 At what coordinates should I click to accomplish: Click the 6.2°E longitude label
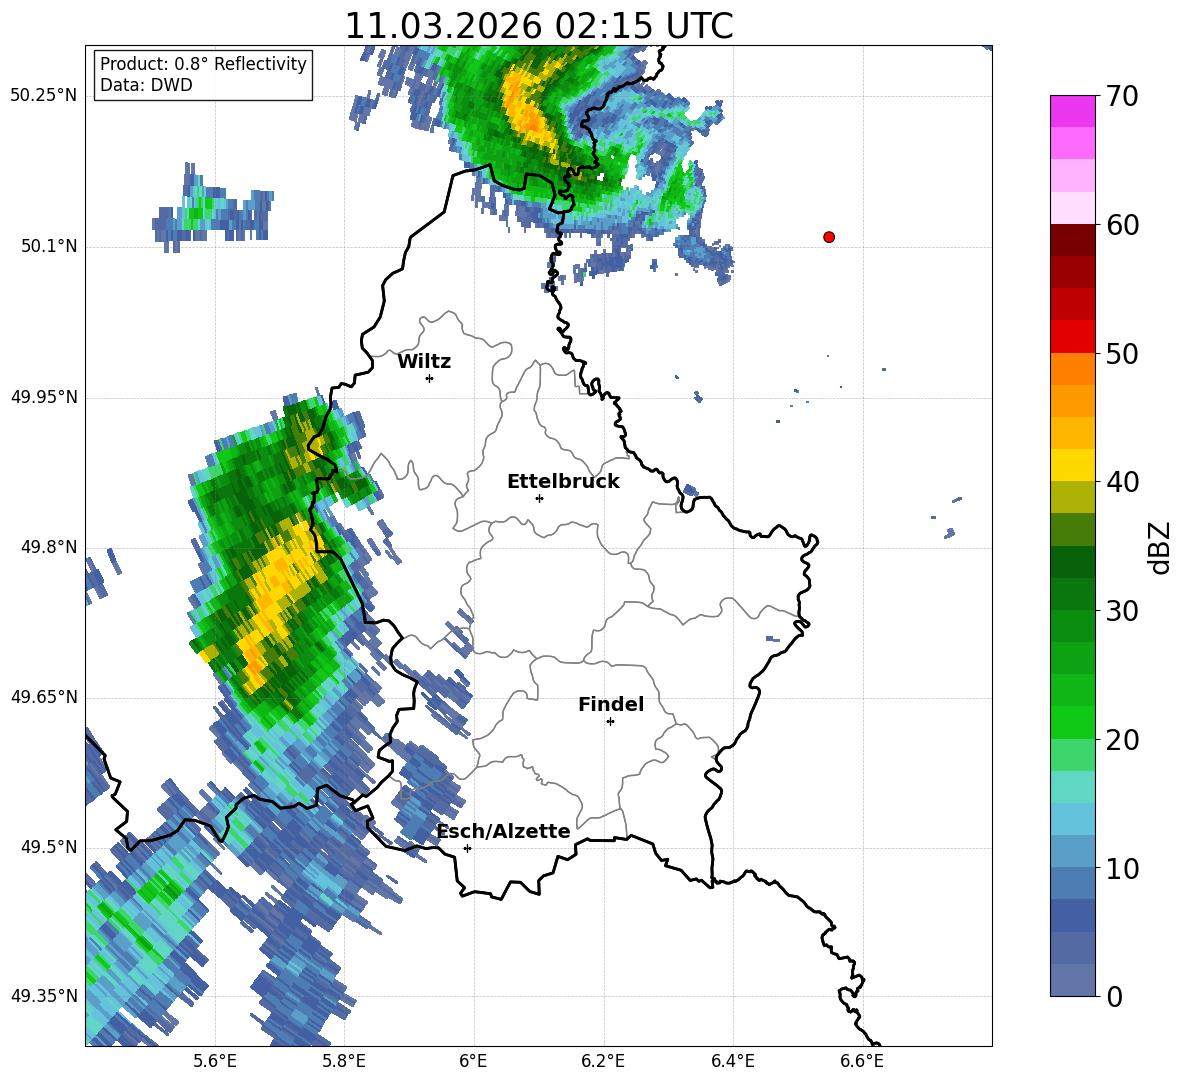click(x=603, y=1061)
